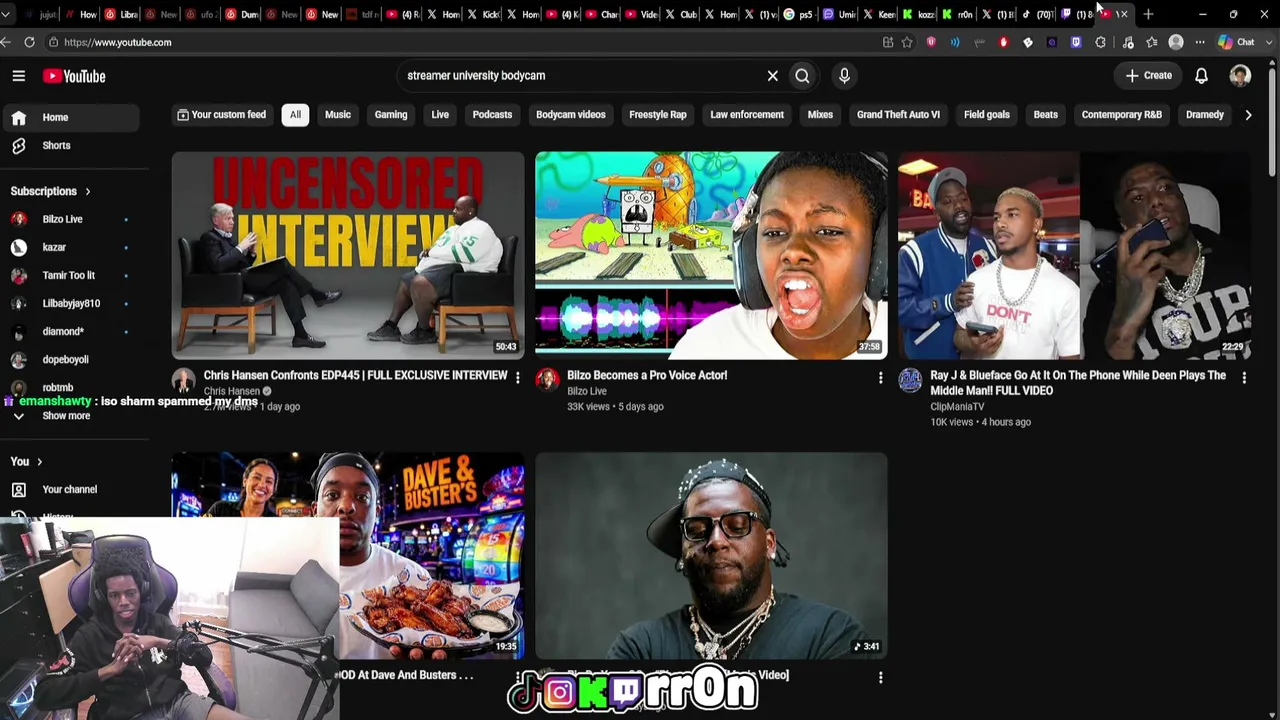
Task: Switch to the 'Libra' browser tab
Action: coord(121,14)
